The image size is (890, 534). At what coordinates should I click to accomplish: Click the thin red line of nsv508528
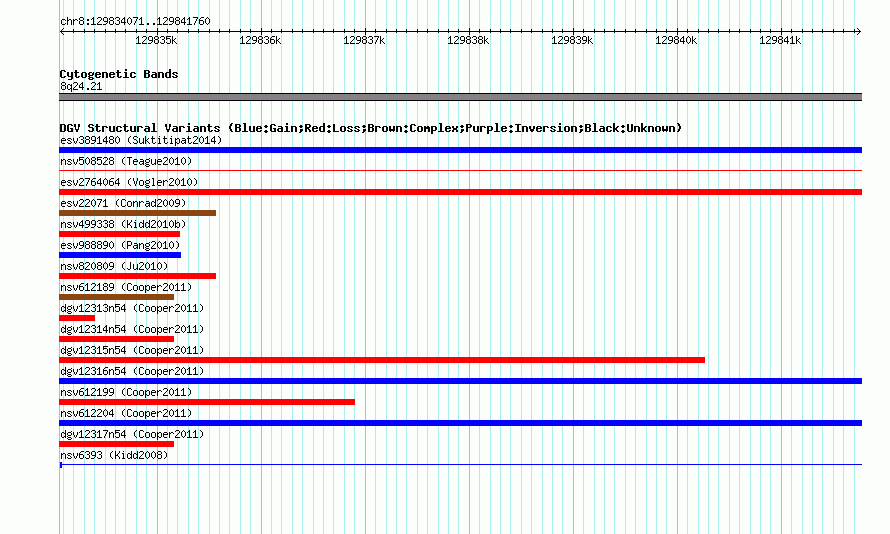[460, 170]
